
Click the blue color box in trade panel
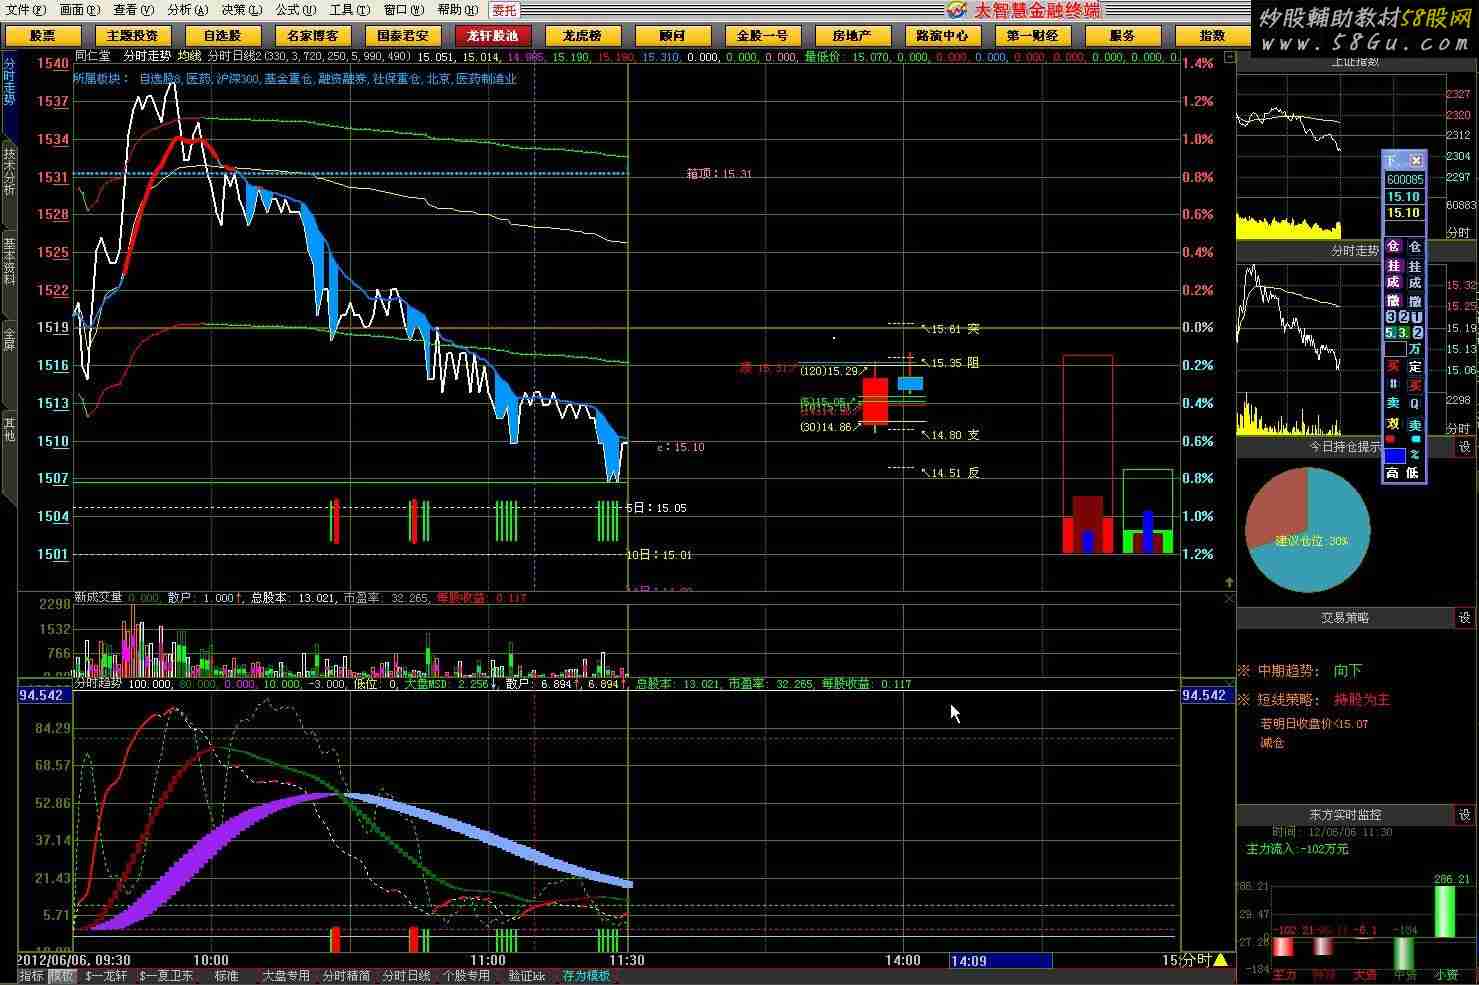click(1395, 456)
